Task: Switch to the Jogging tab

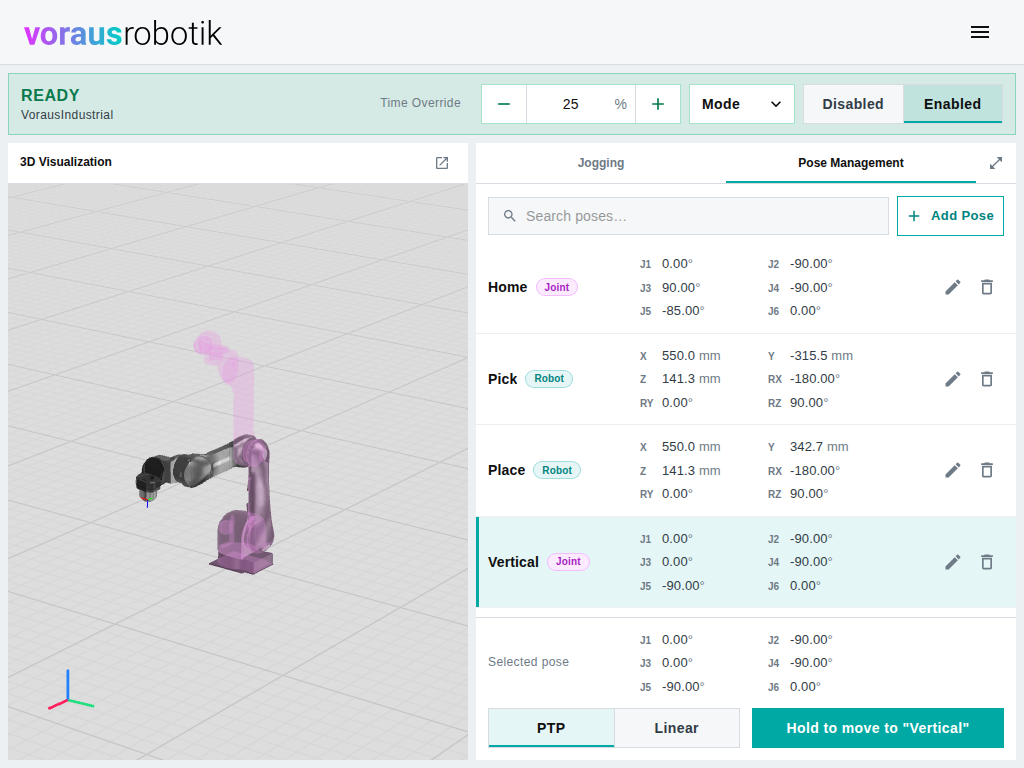Action: [x=601, y=163]
